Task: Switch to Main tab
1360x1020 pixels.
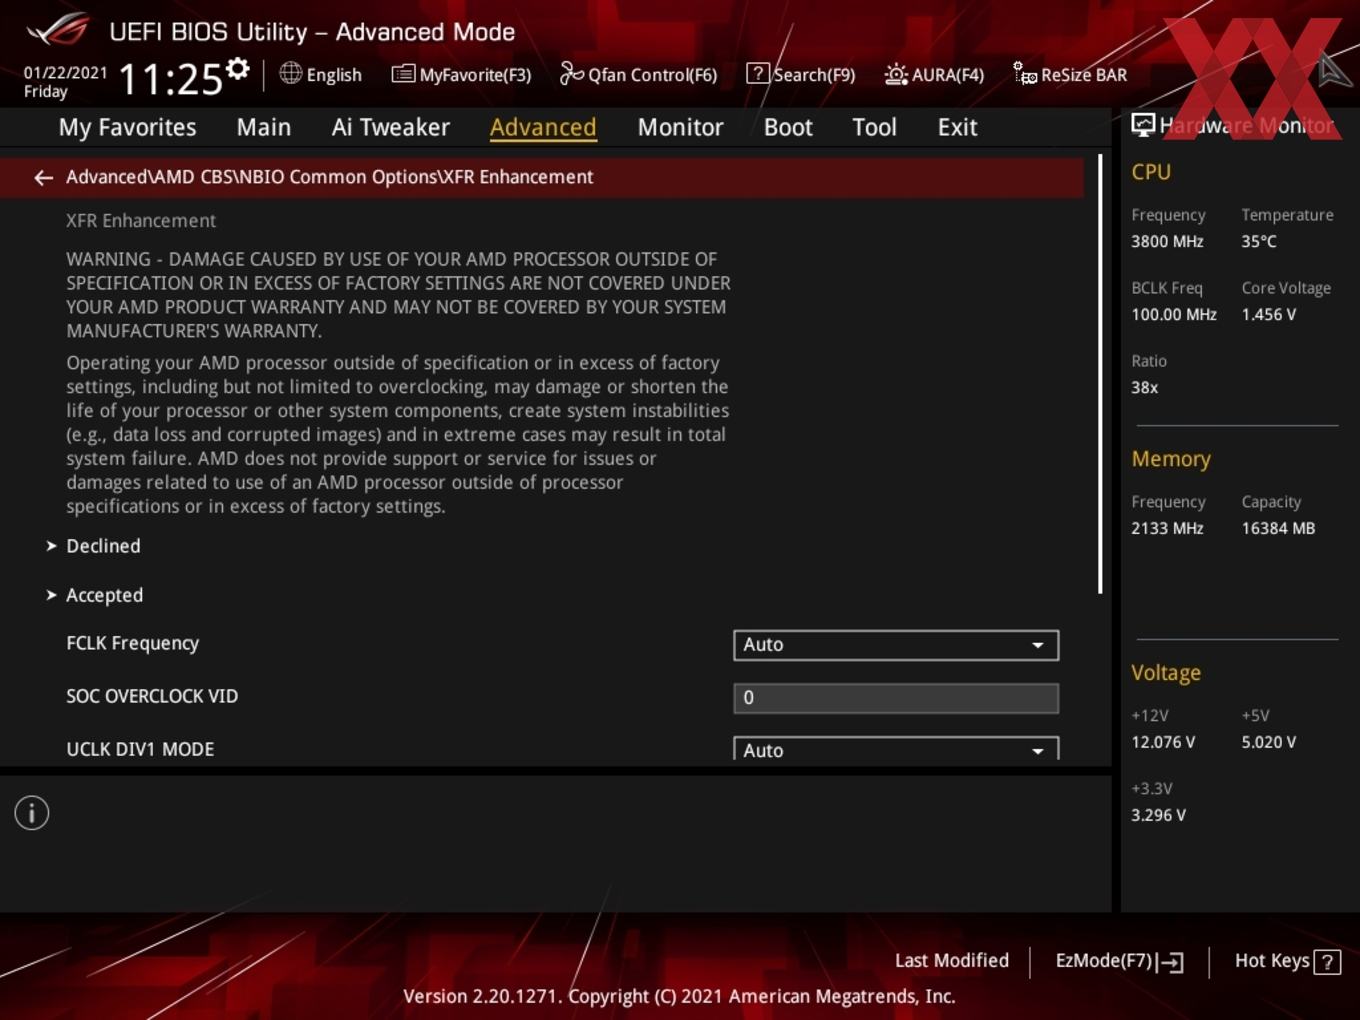Action: coord(264,127)
